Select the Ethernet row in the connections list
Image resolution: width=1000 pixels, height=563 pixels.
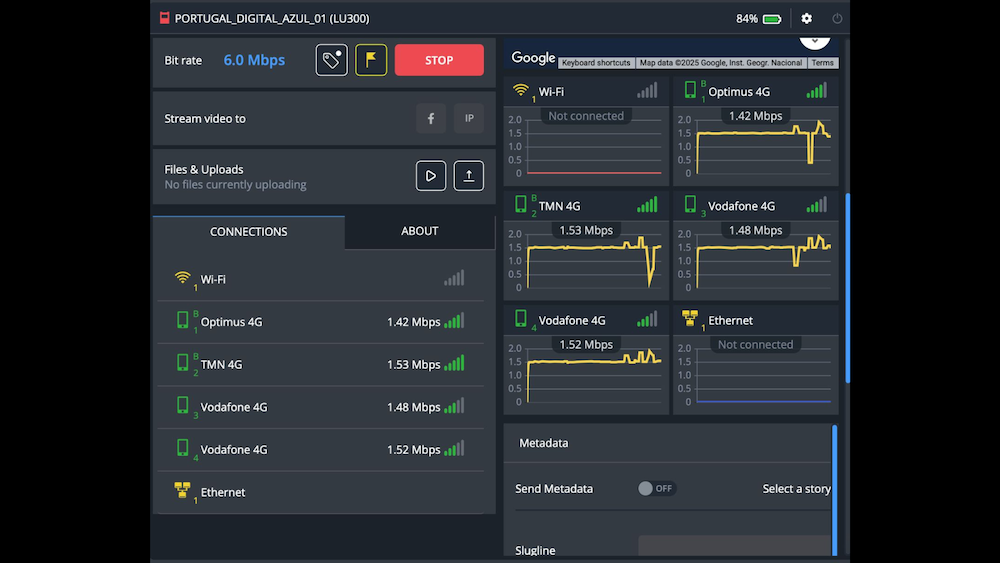coord(320,492)
